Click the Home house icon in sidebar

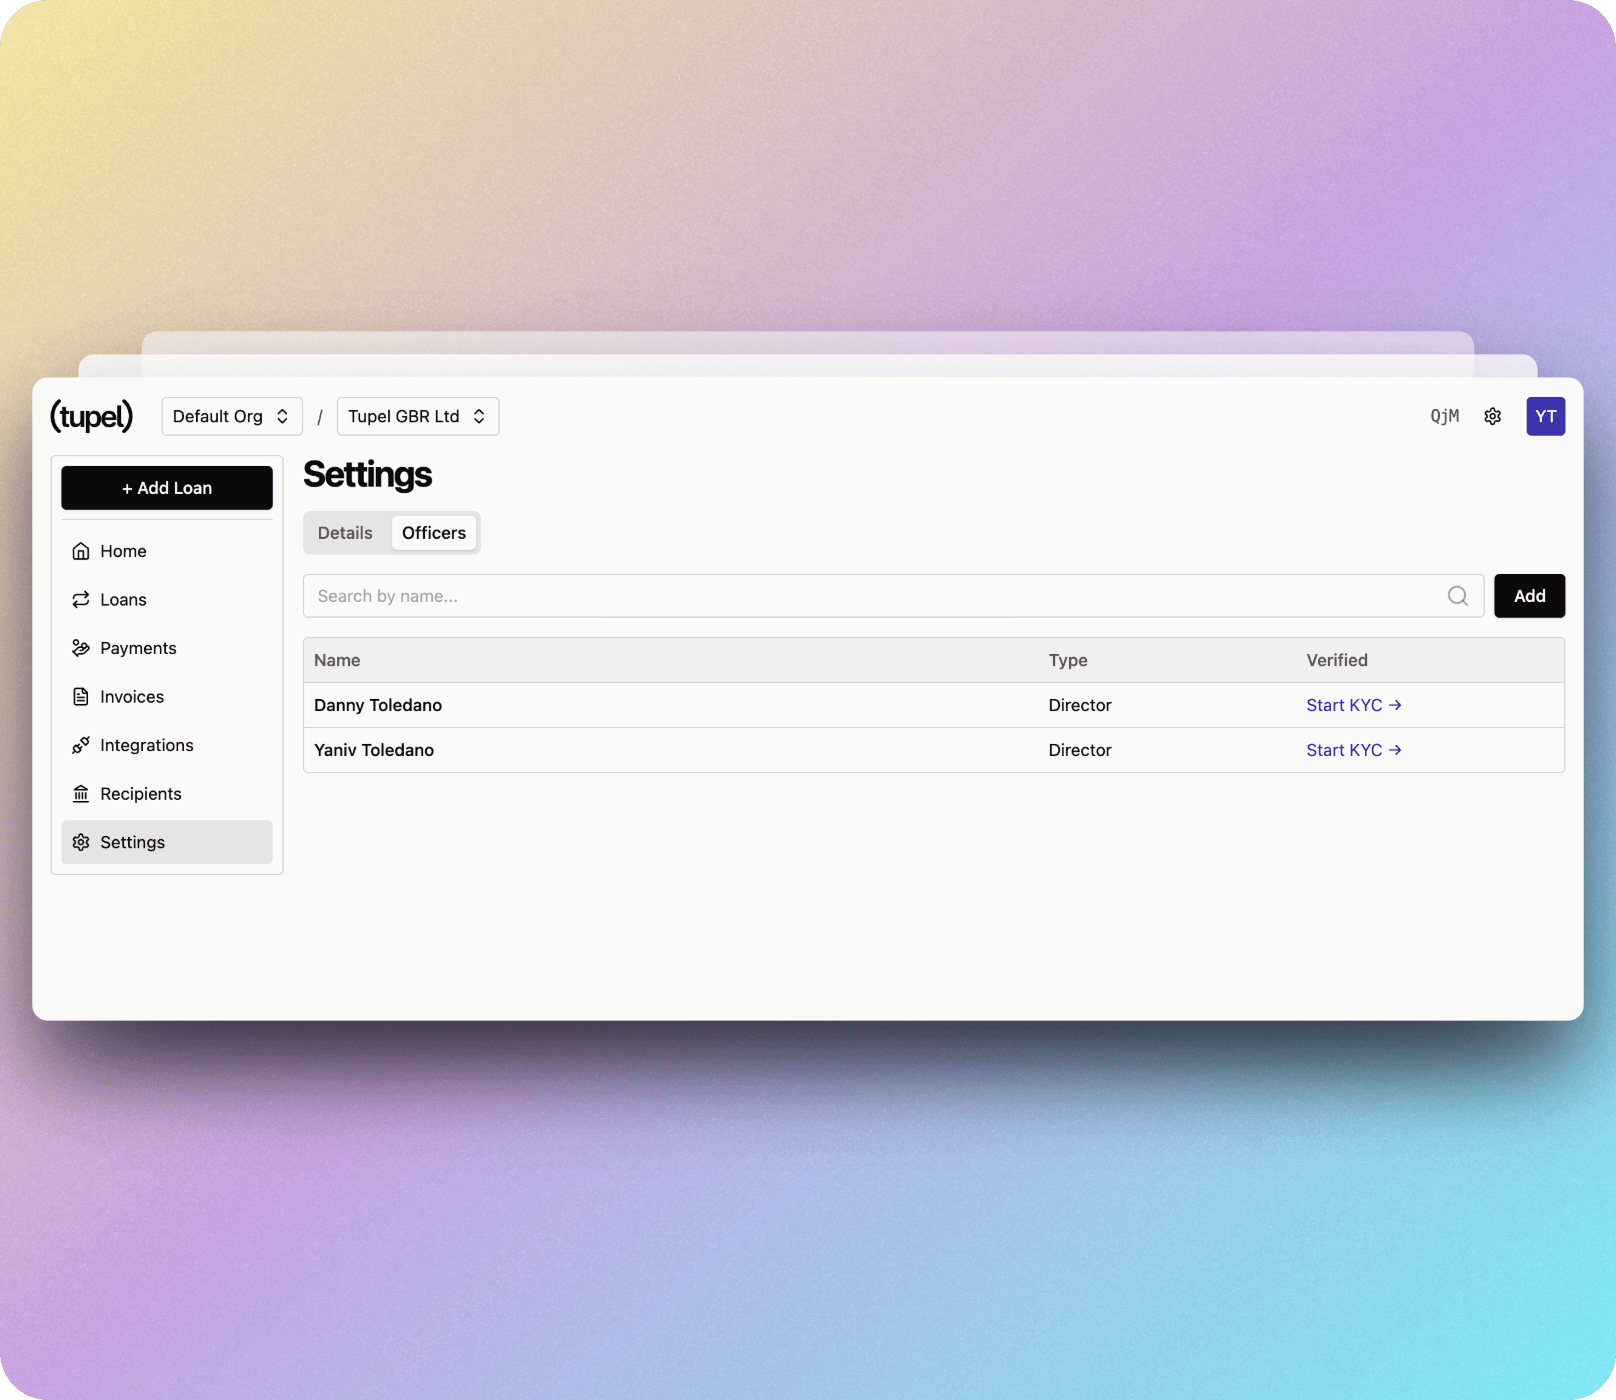81,551
